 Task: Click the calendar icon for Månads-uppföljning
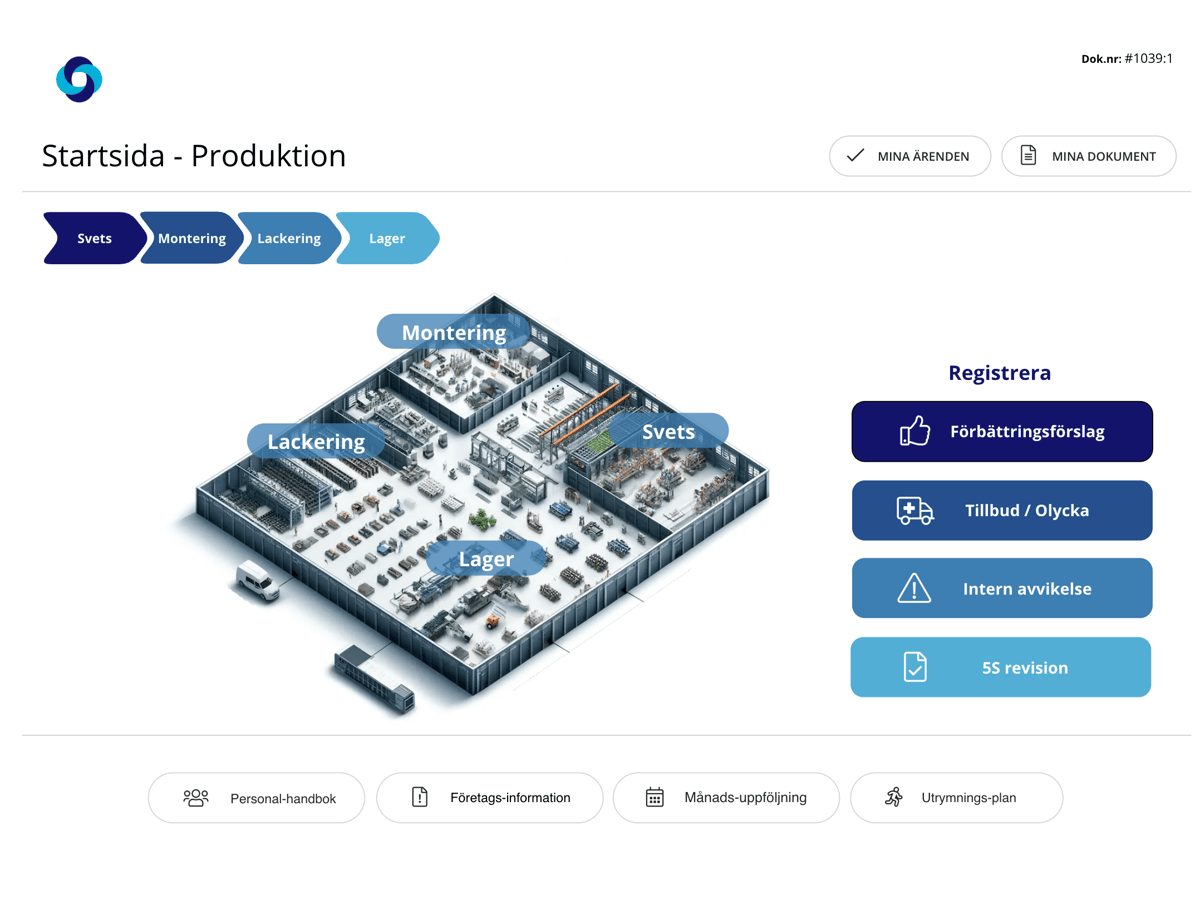654,798
